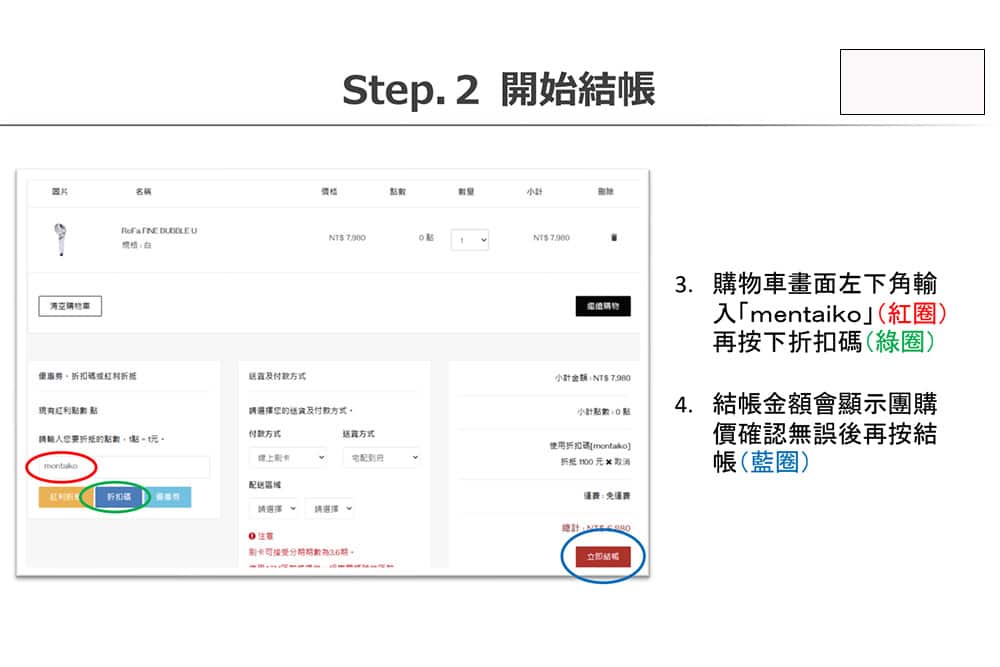Click the red warning notice icon
This screenshot has height=667, width=1000.
pyautogui.click(x=253, y=536)
